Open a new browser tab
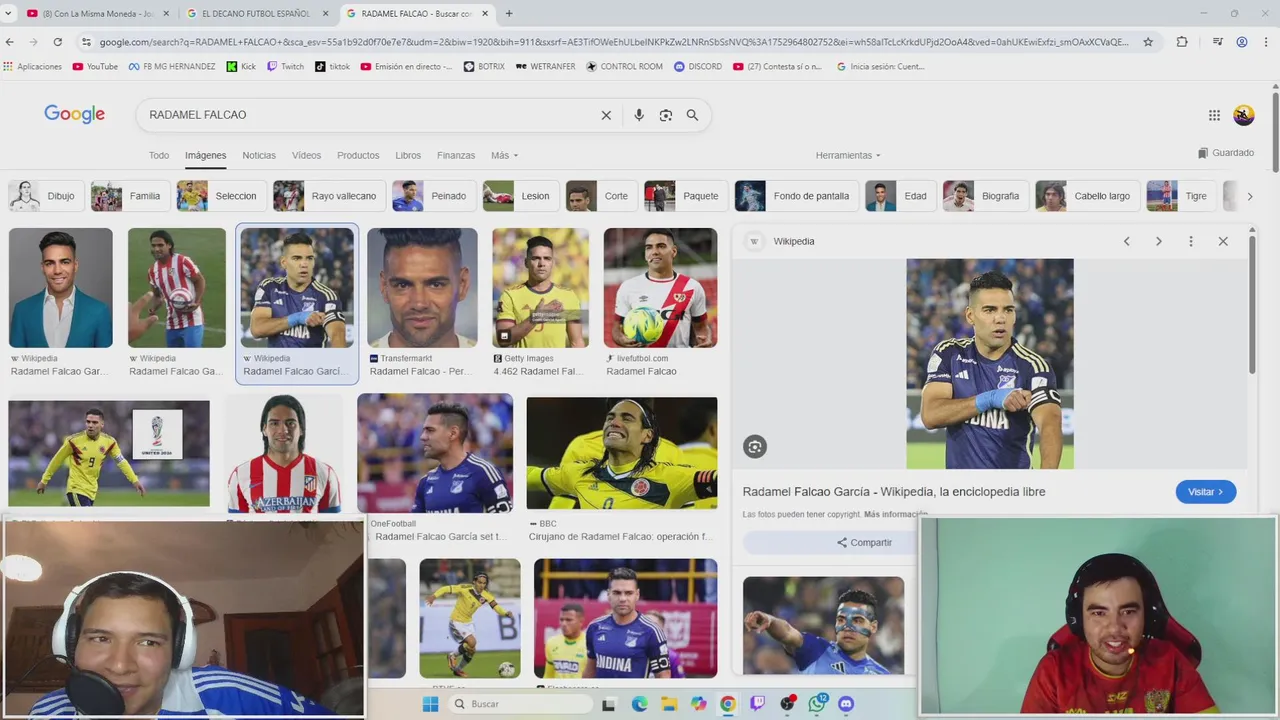This screenshot has width=1280, height=720. [509, 13]
